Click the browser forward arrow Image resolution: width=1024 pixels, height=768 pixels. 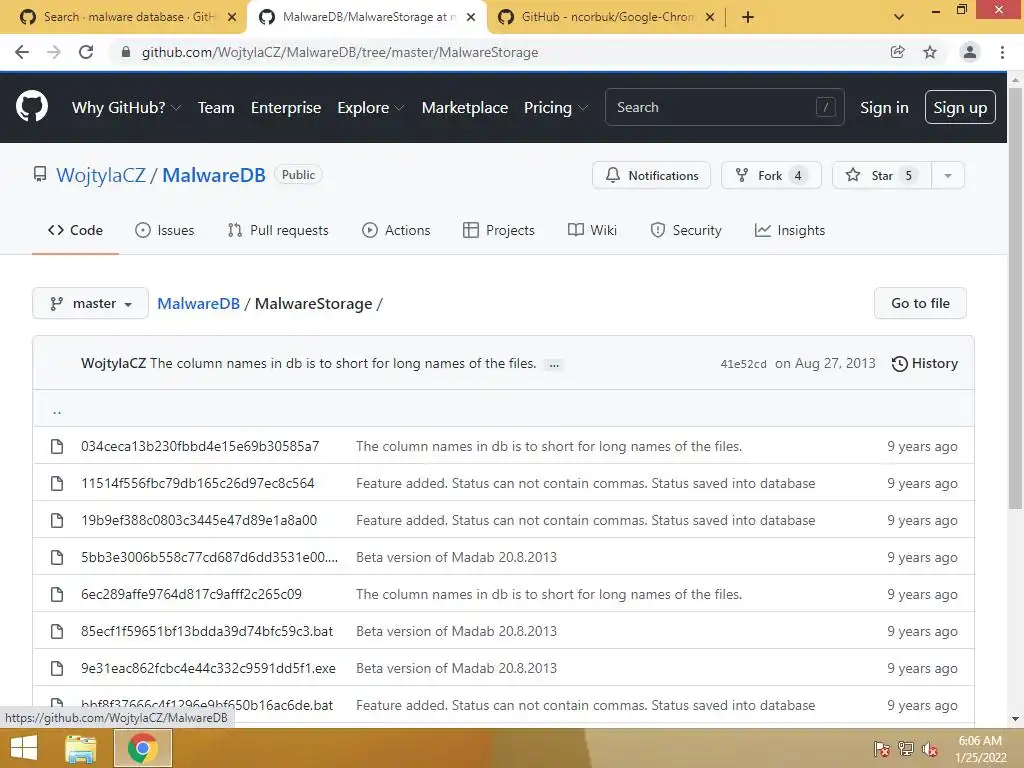54,52
